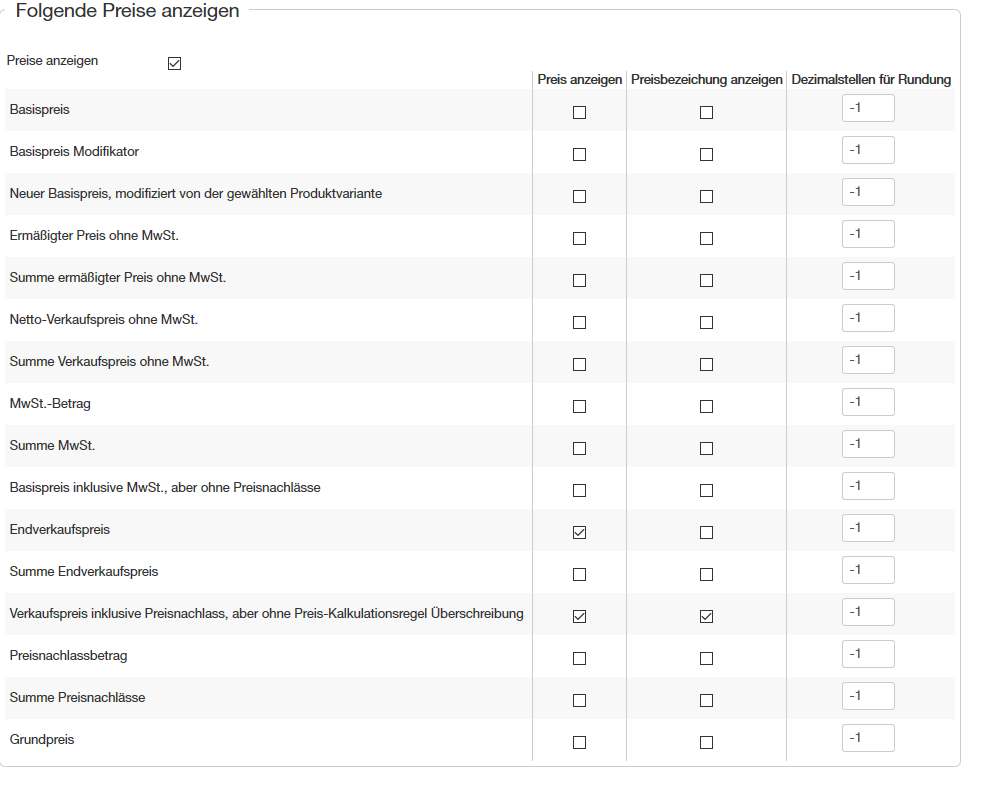Toggle 'Preisbezeichnung anzeigen' for Summe MwSt.

pyautogui.click(x=707, y=449)
